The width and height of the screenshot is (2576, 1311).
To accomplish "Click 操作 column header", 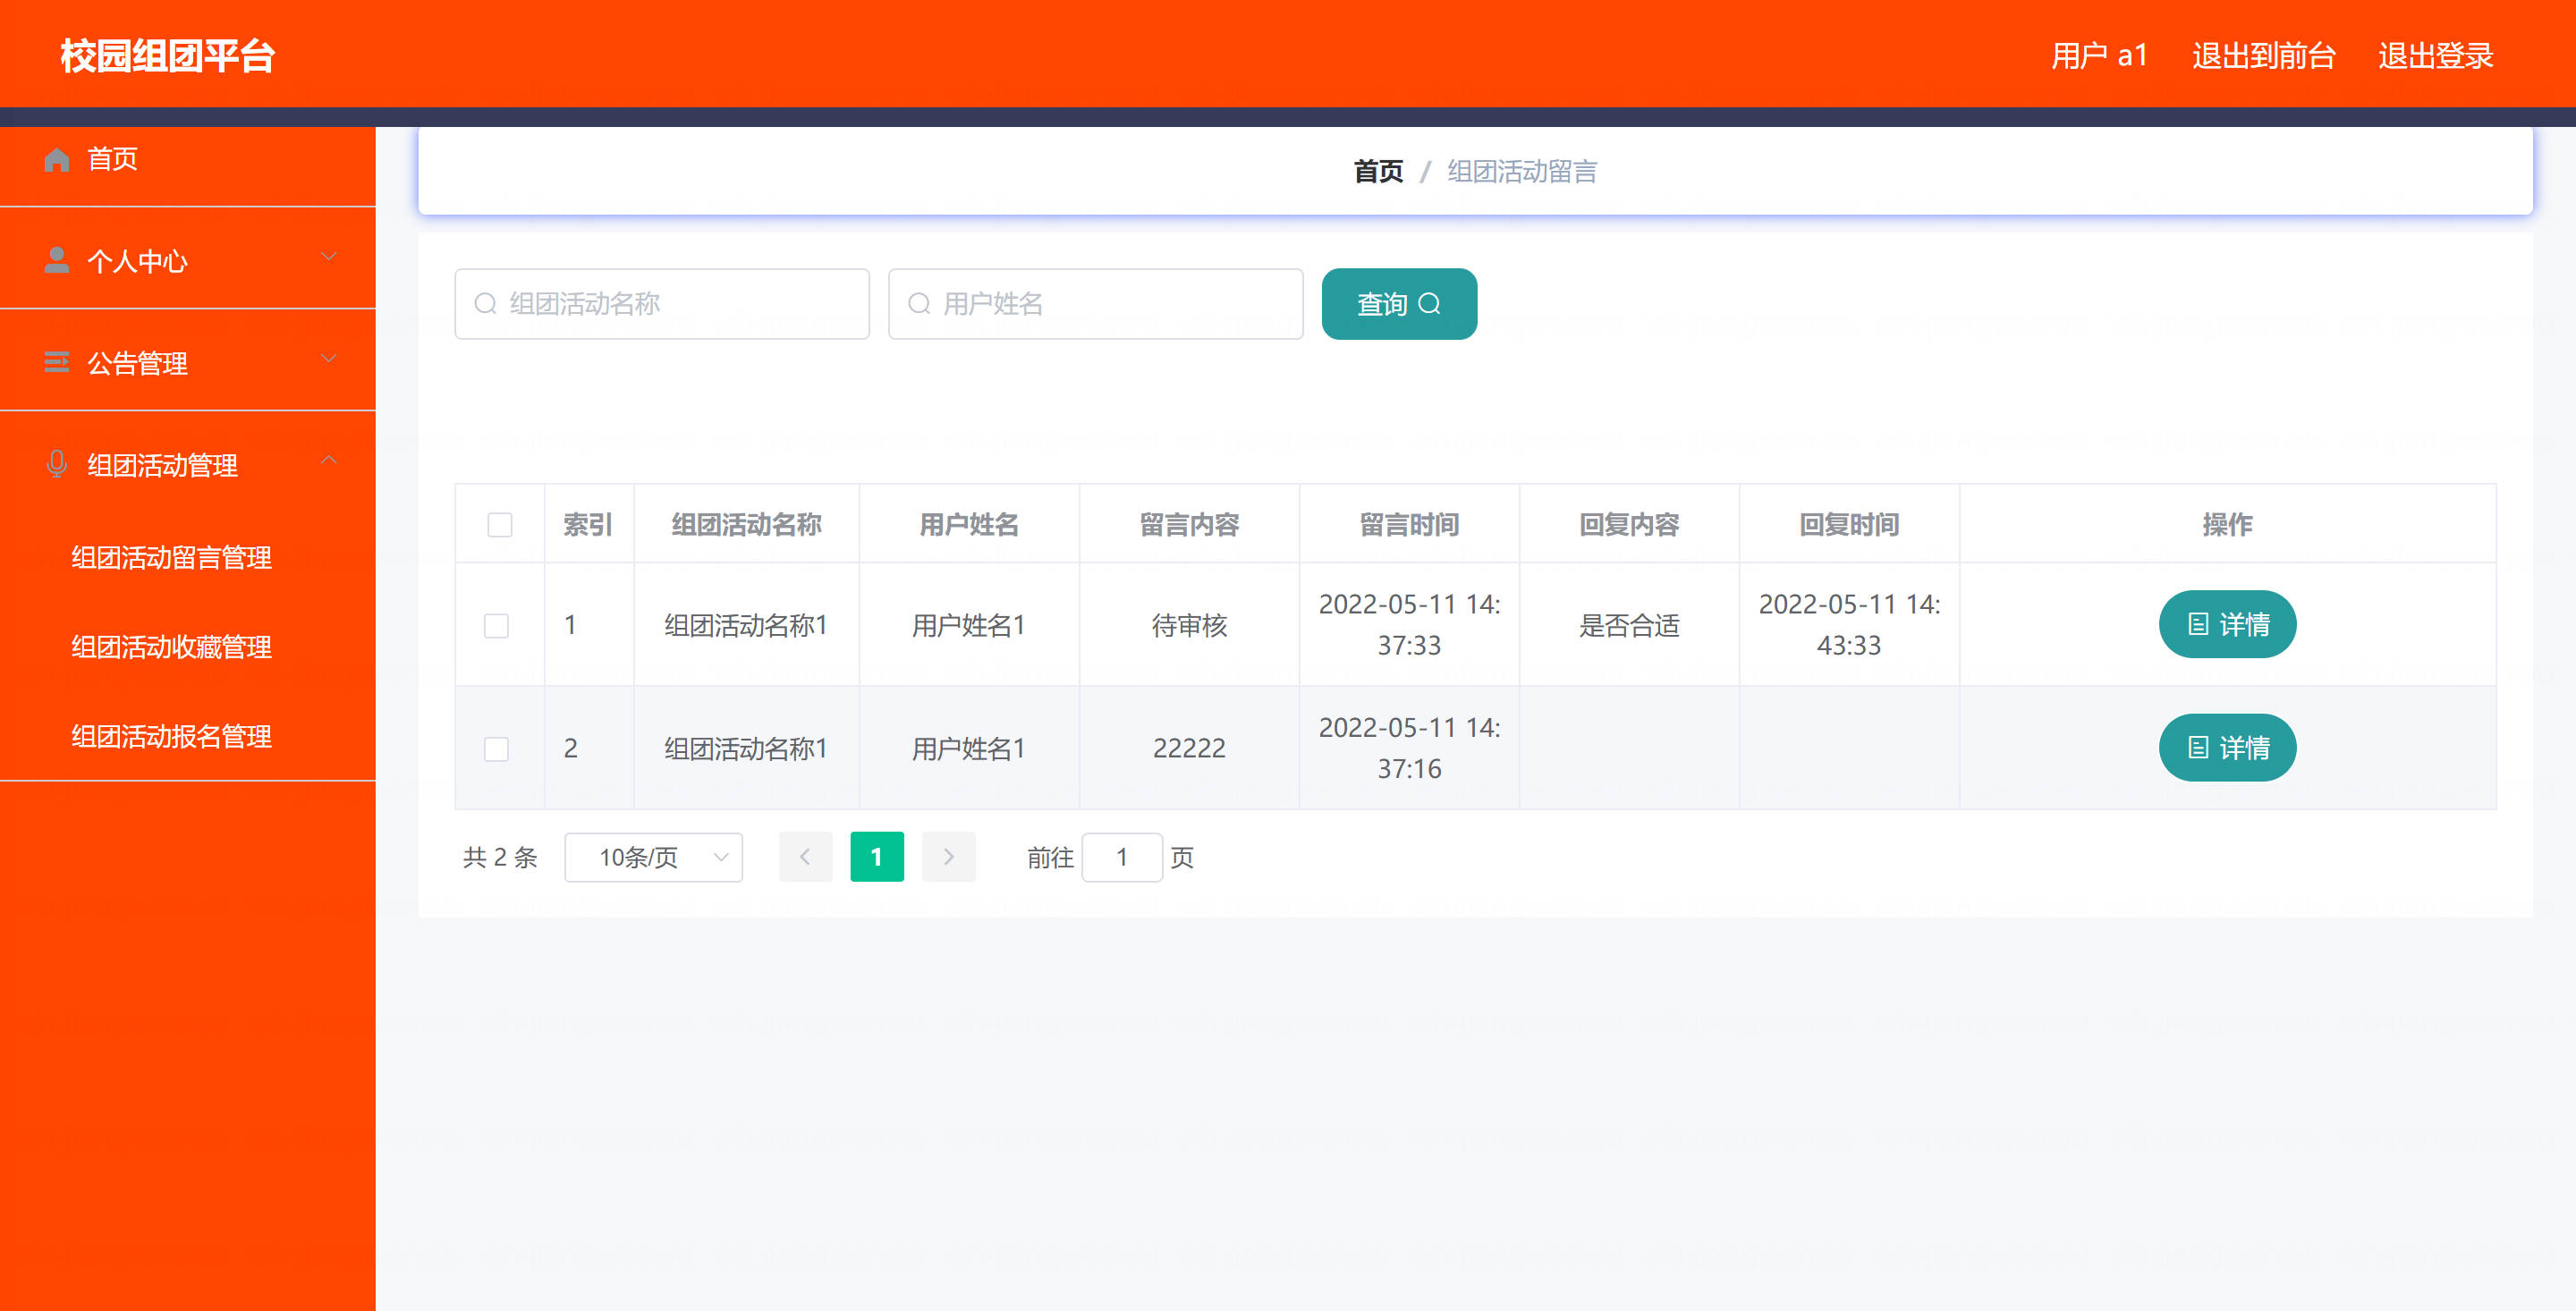I will [x=2227, y=525].
